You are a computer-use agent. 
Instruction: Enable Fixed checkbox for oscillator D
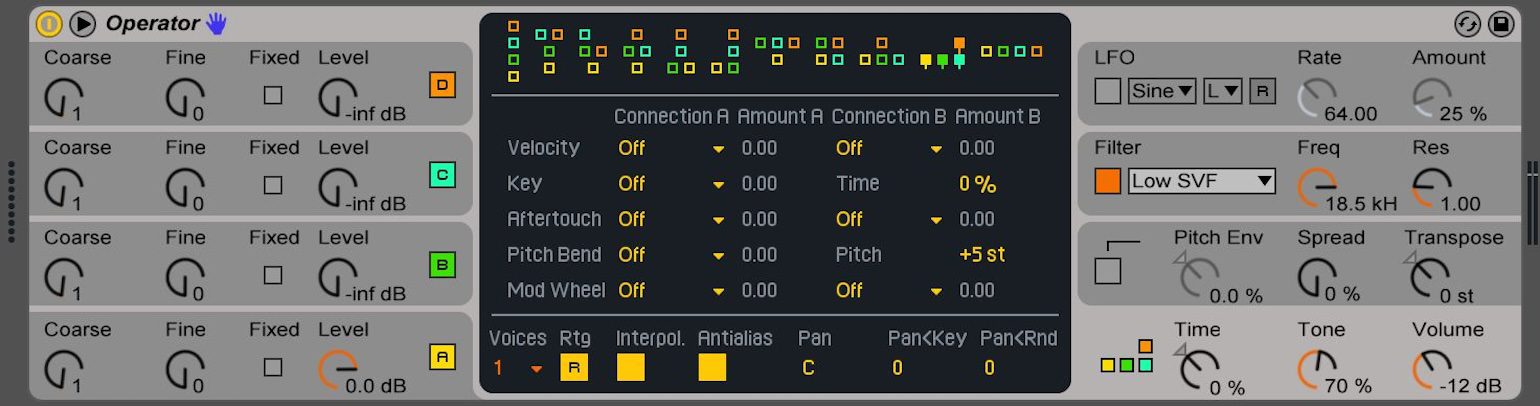[x=272, y=95]
